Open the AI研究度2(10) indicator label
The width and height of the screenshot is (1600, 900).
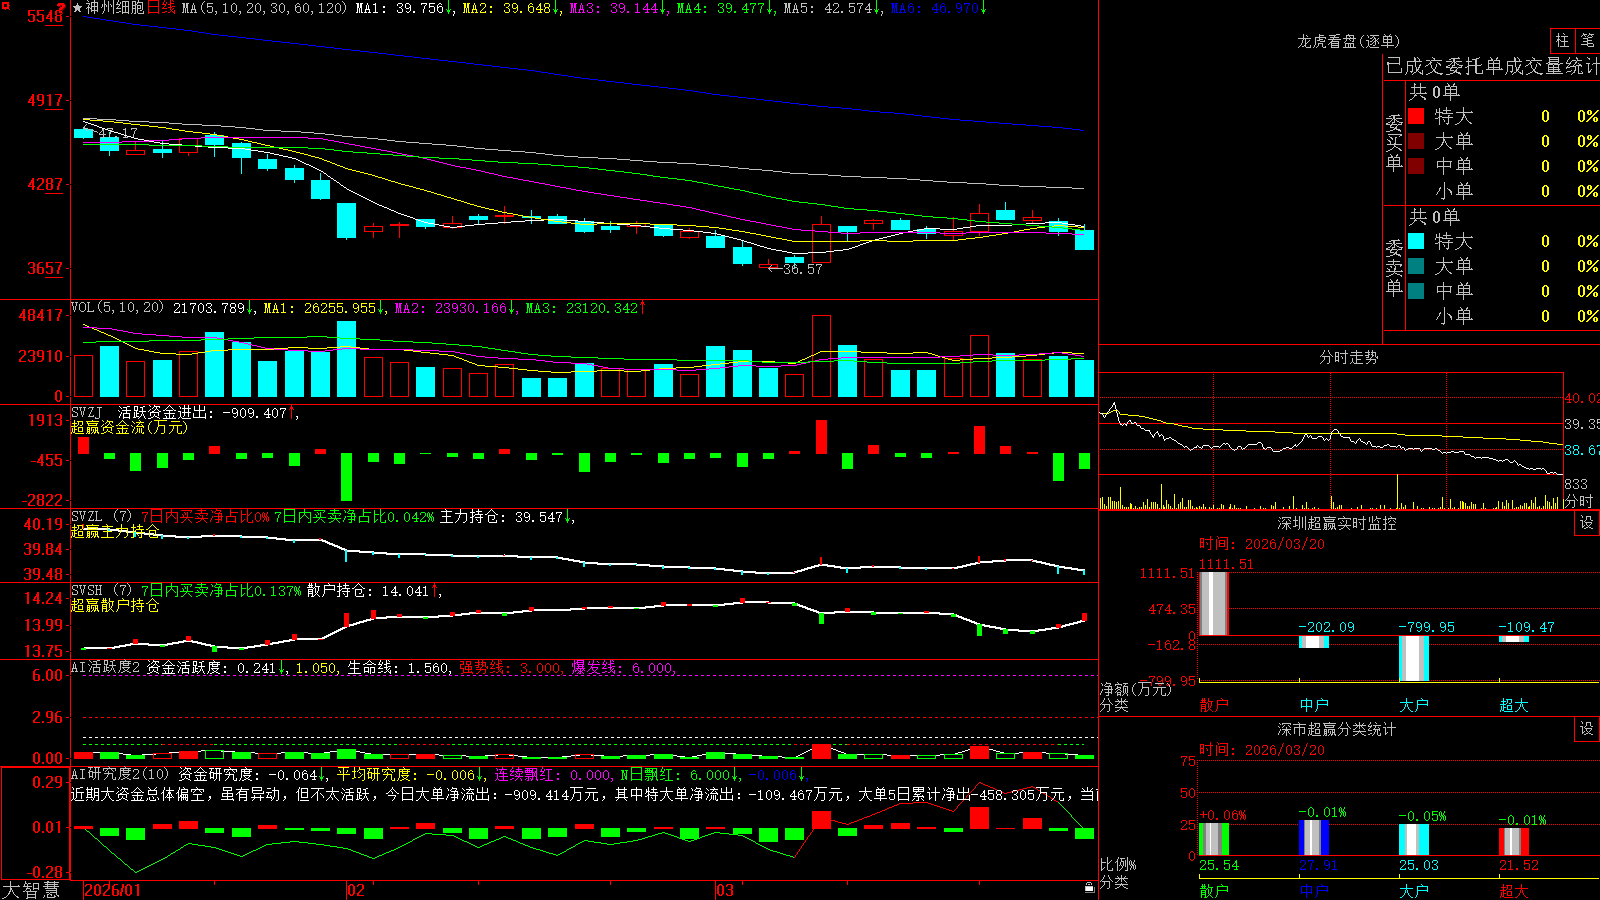coord(120,774)
